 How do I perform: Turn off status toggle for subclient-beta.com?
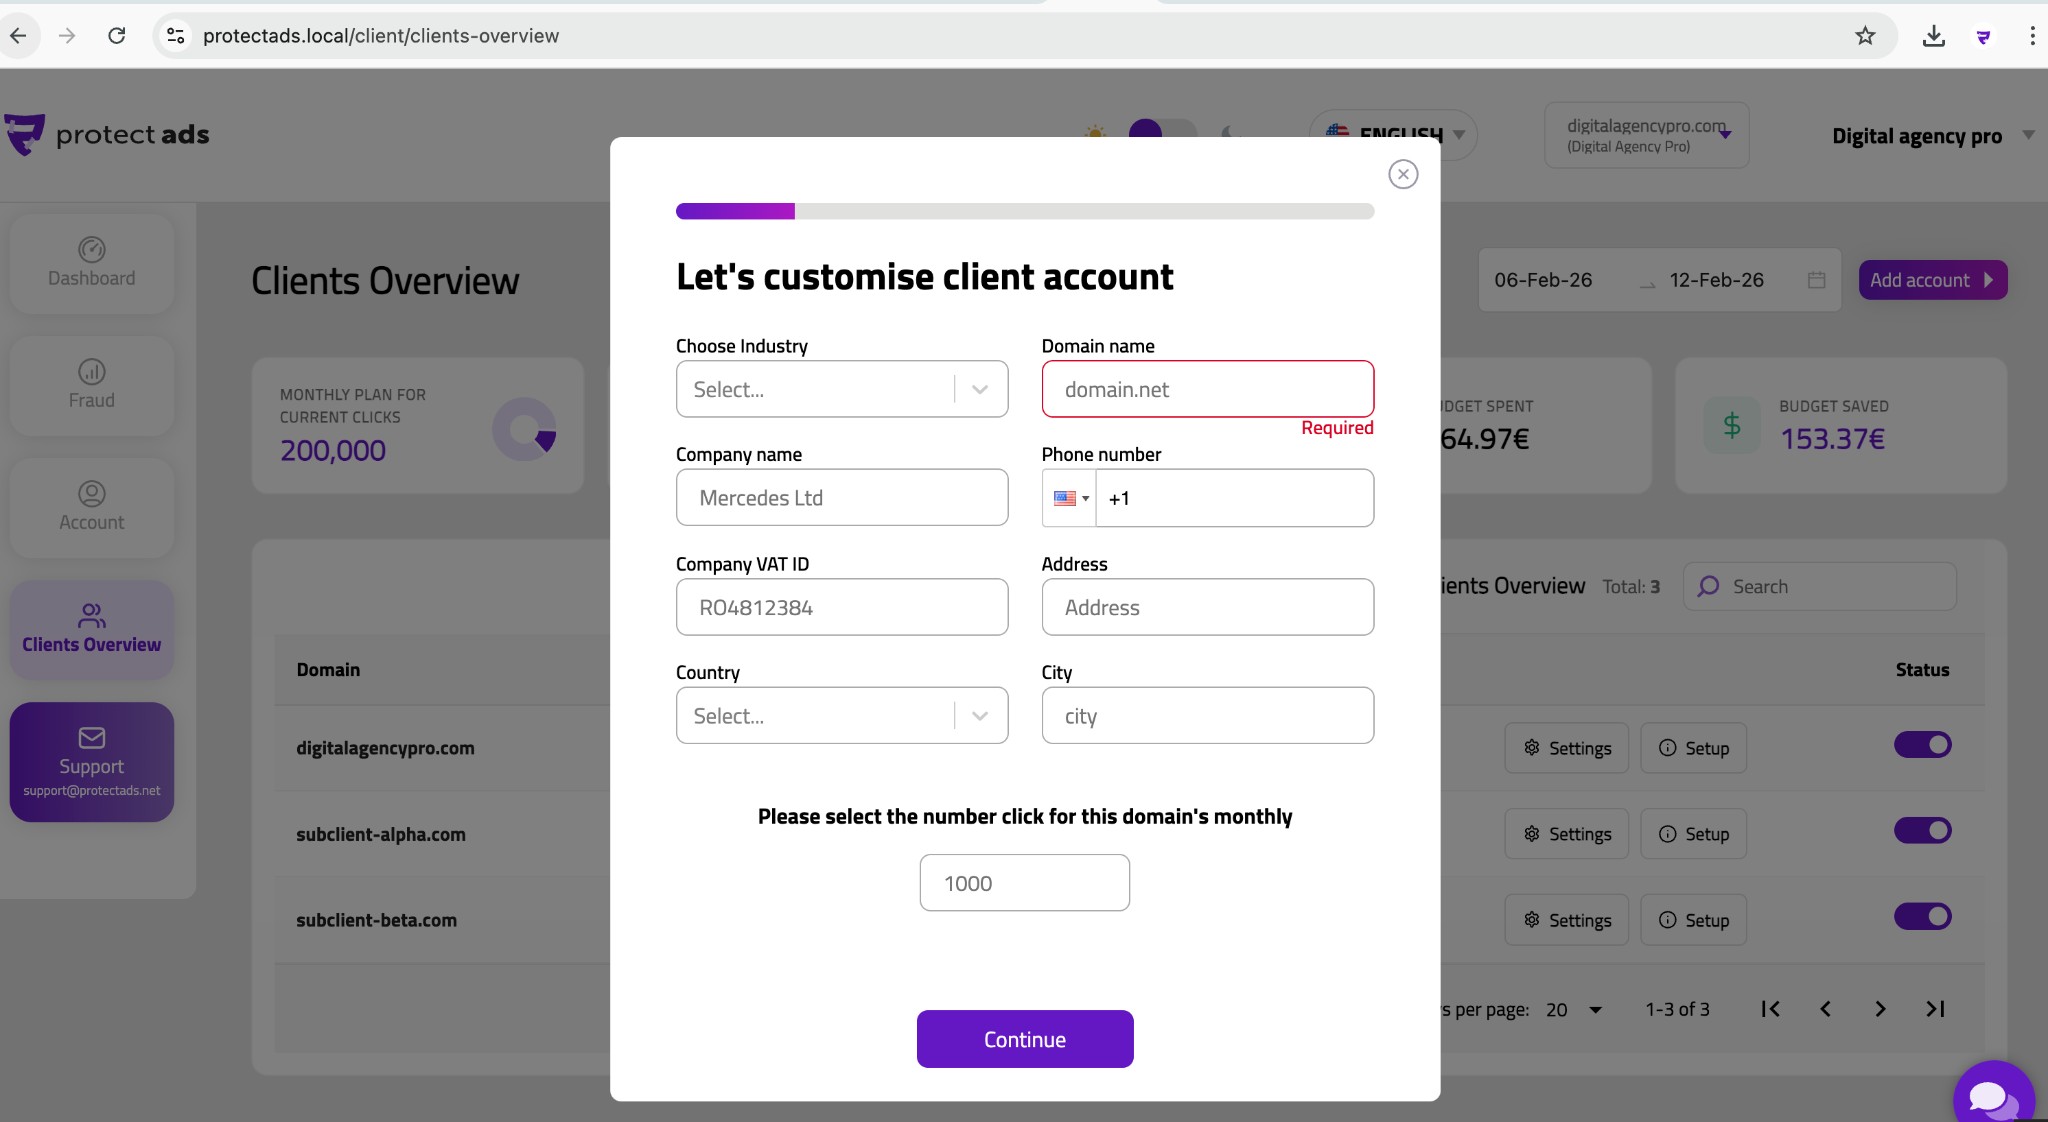point(1923,916)
